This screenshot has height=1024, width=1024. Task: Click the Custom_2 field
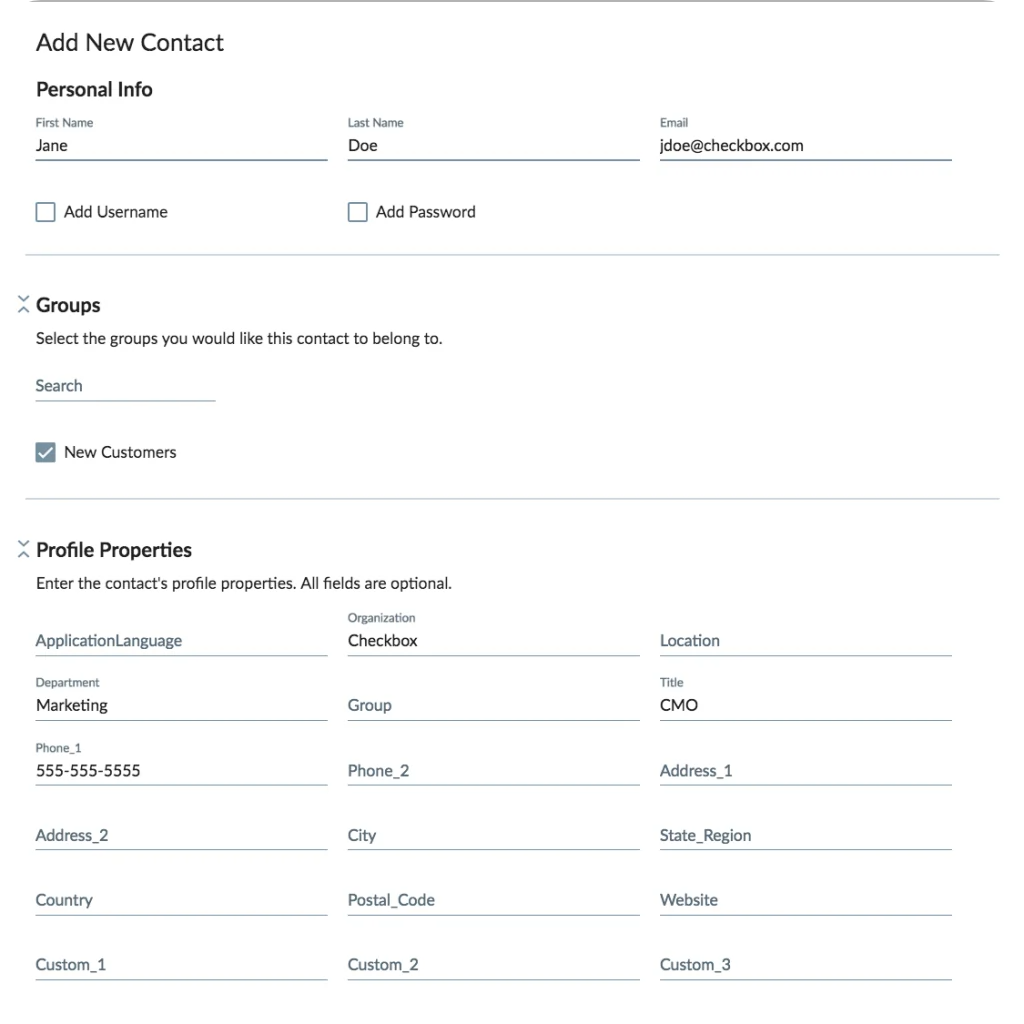point(493,965)
